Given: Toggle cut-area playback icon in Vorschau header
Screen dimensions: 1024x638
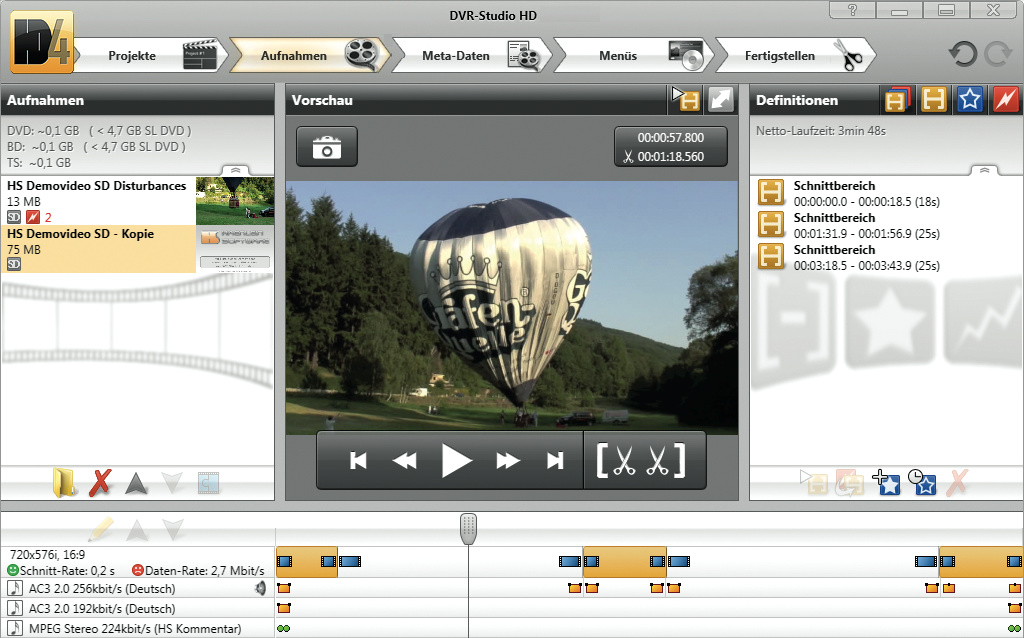Looking at the screenshot, I should click(685, 99).
